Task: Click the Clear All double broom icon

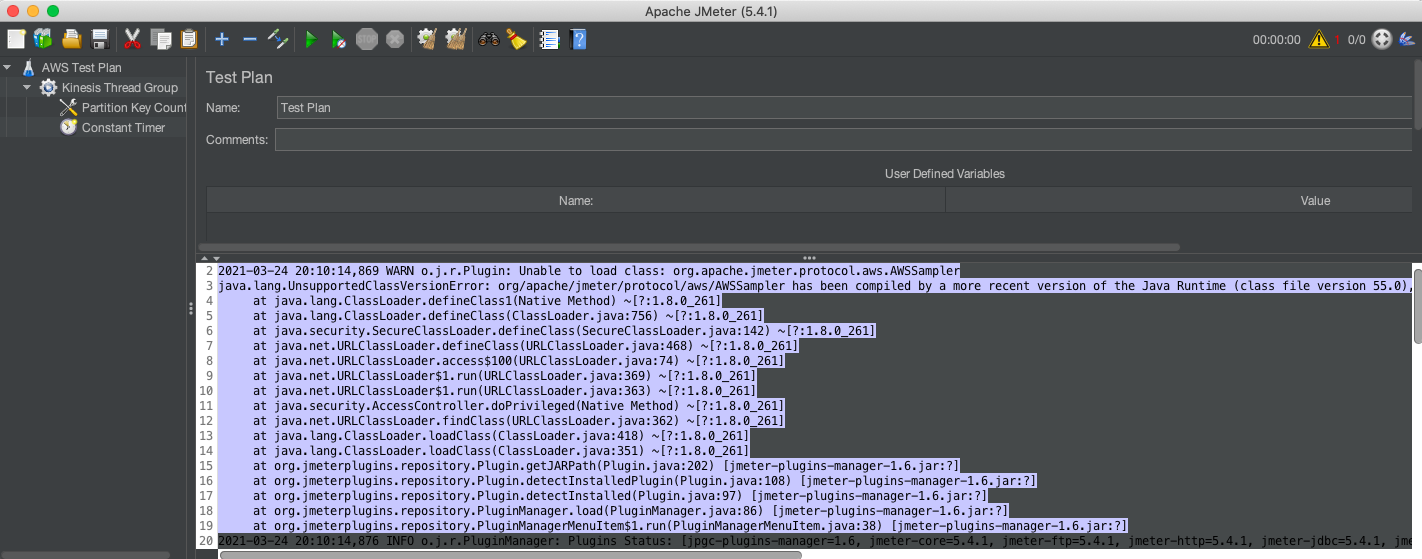Action: [456, 39]
